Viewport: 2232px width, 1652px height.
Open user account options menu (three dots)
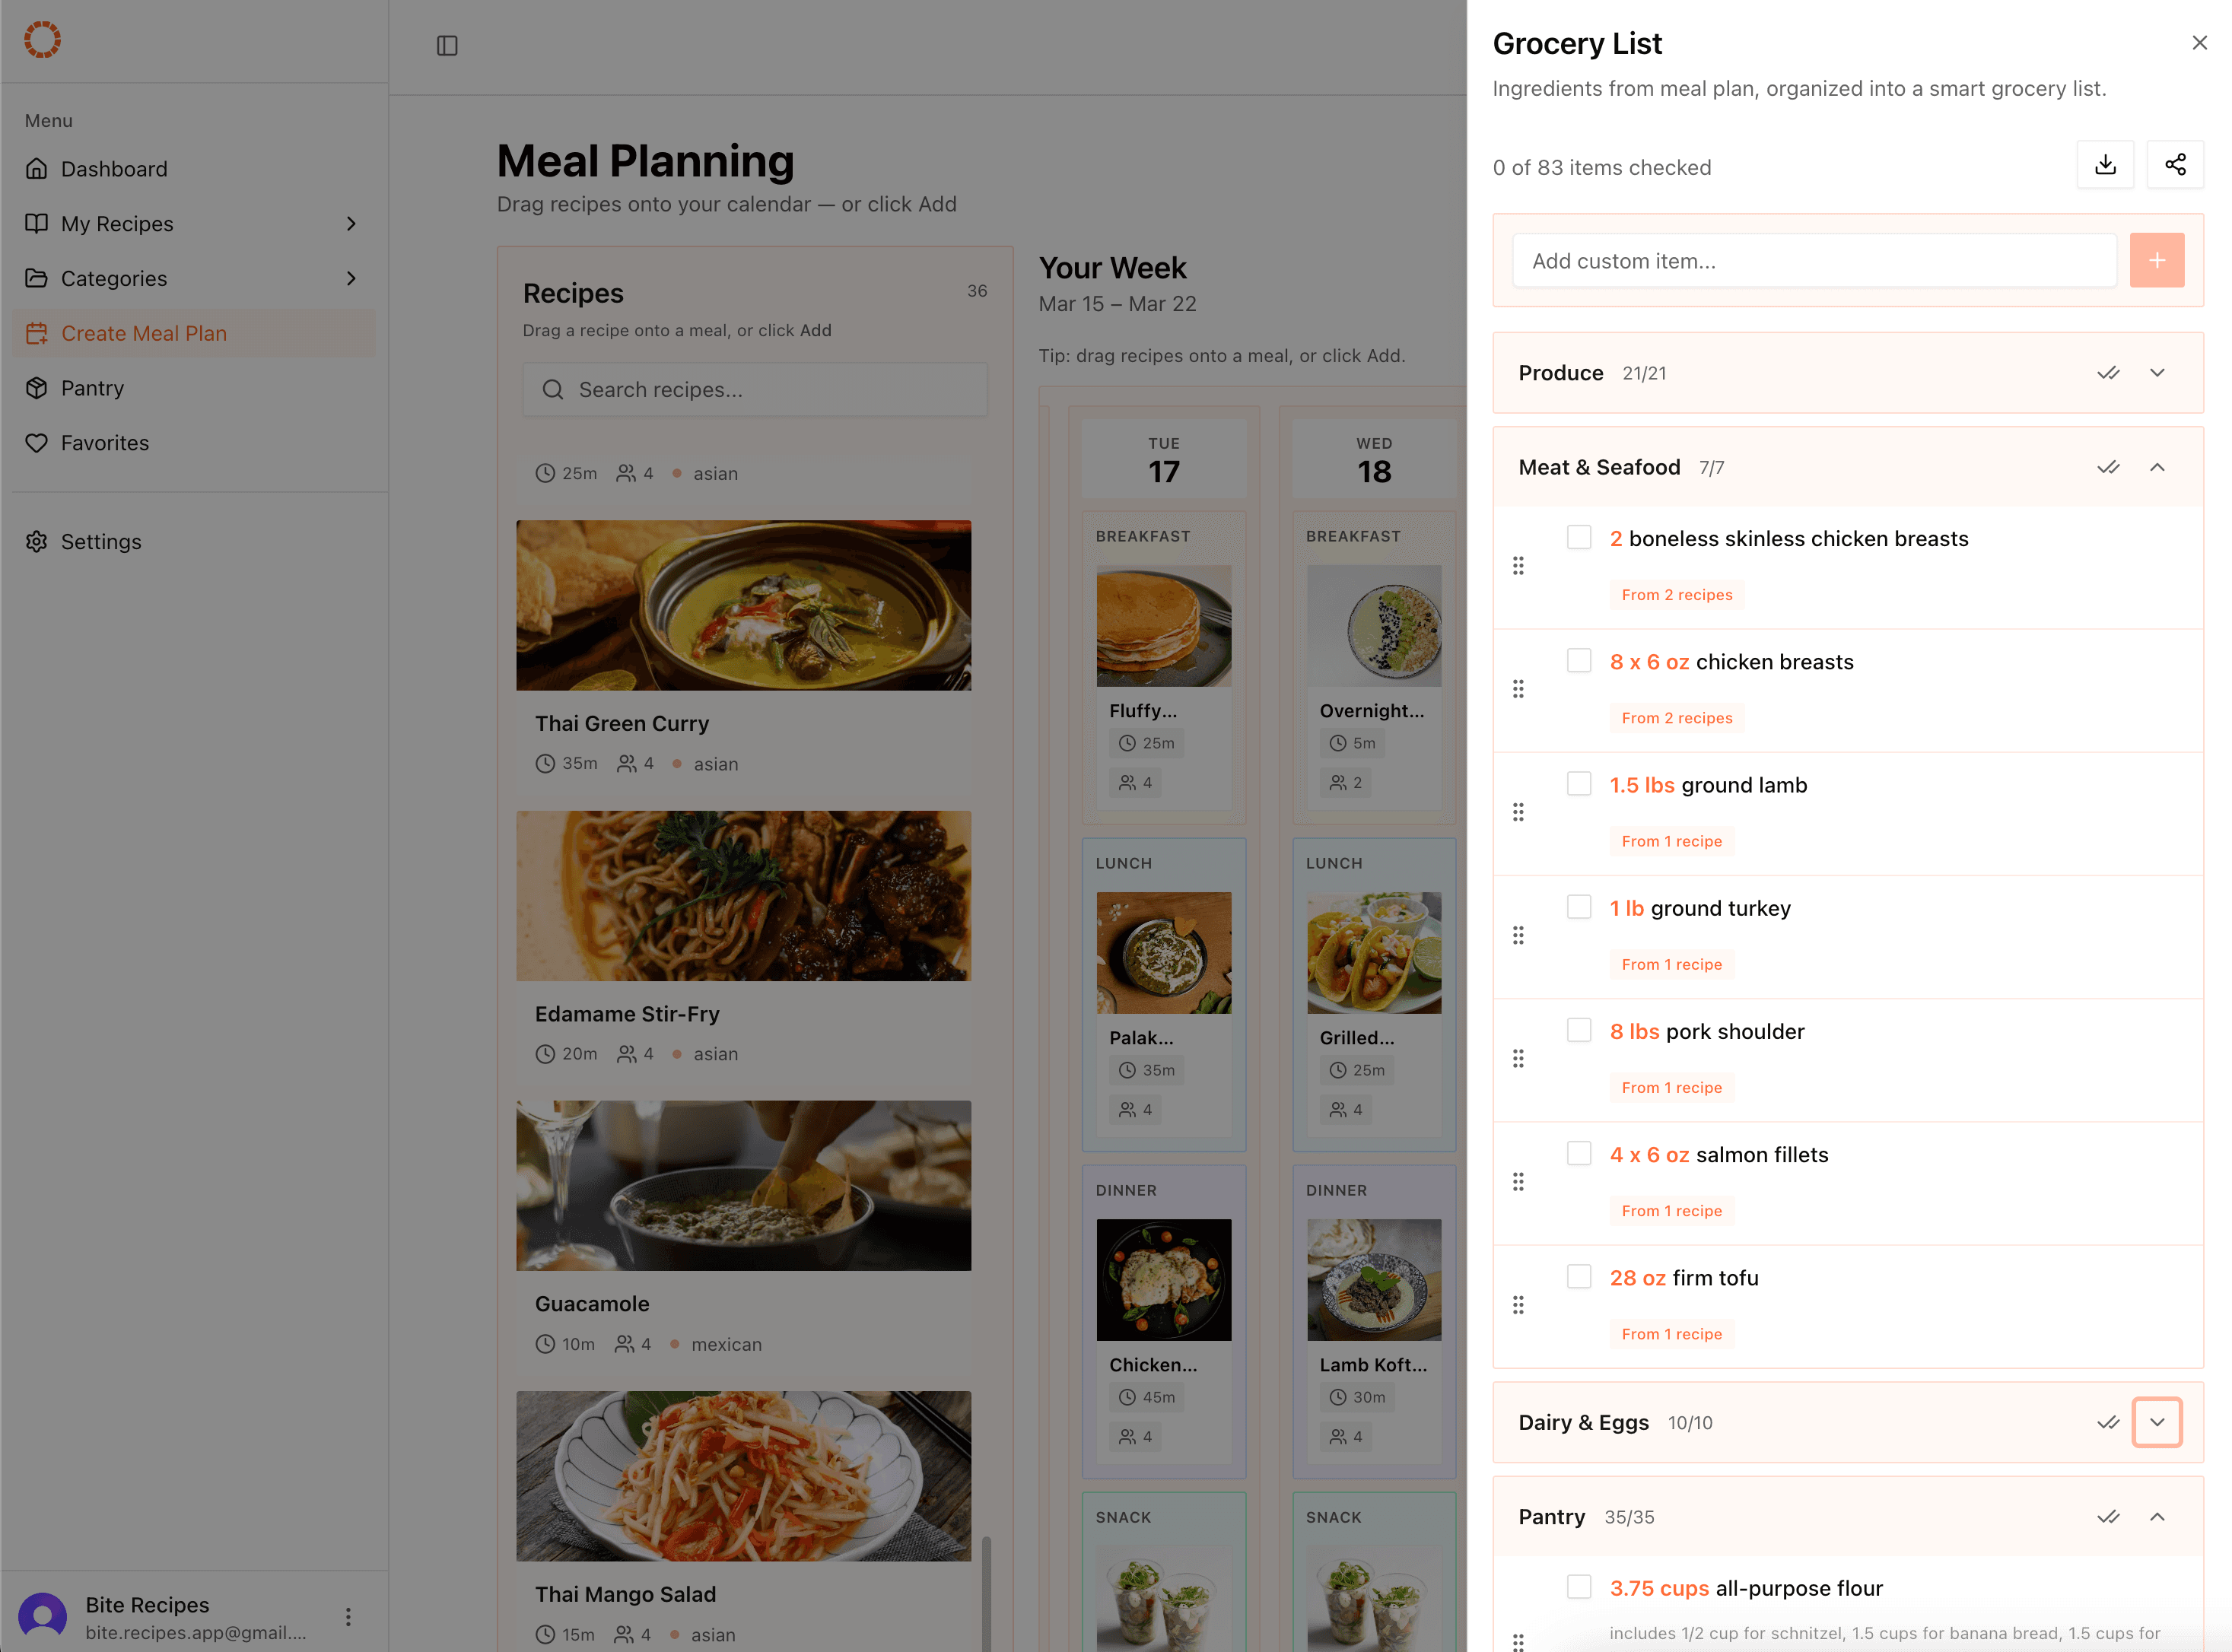click(348, 1617)
